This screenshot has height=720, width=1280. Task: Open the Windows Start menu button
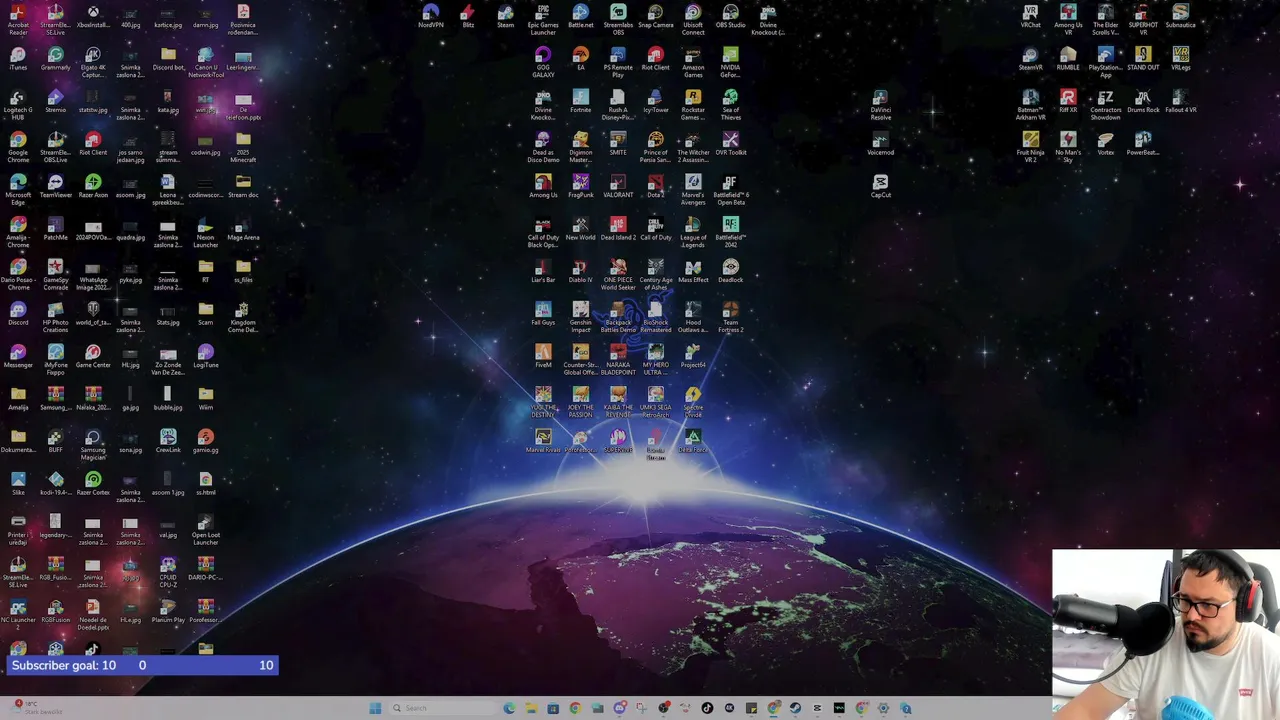pos(375,708)
